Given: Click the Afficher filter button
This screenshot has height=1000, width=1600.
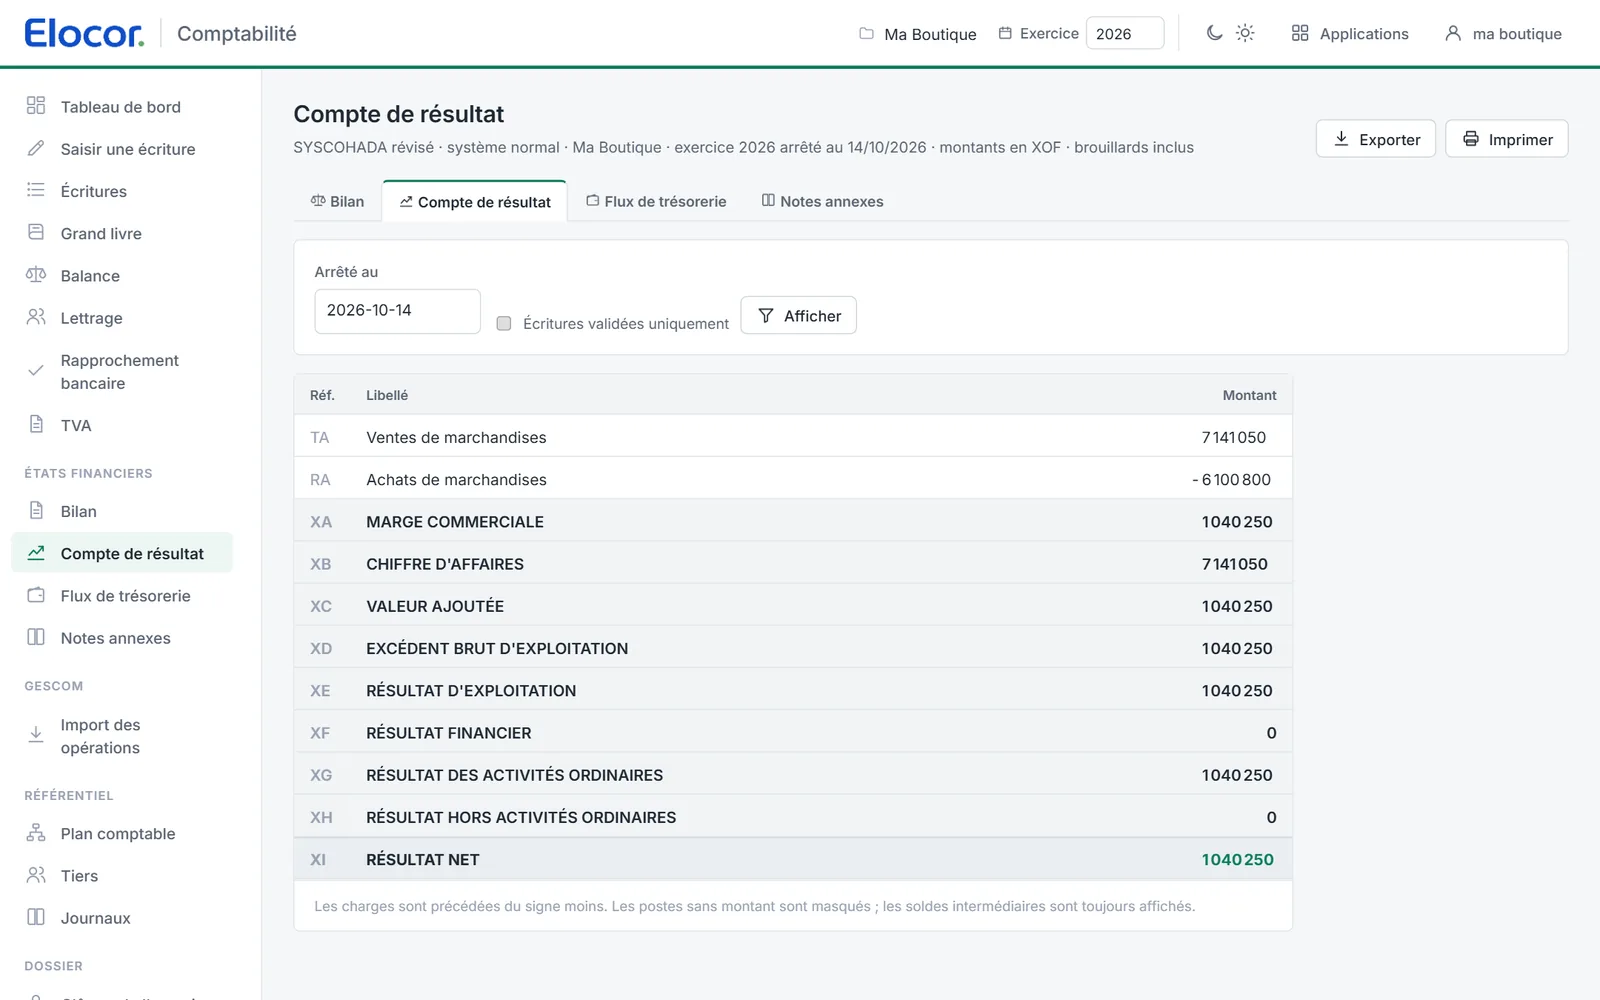Looking at the screenshot, I should click(798, 315).
